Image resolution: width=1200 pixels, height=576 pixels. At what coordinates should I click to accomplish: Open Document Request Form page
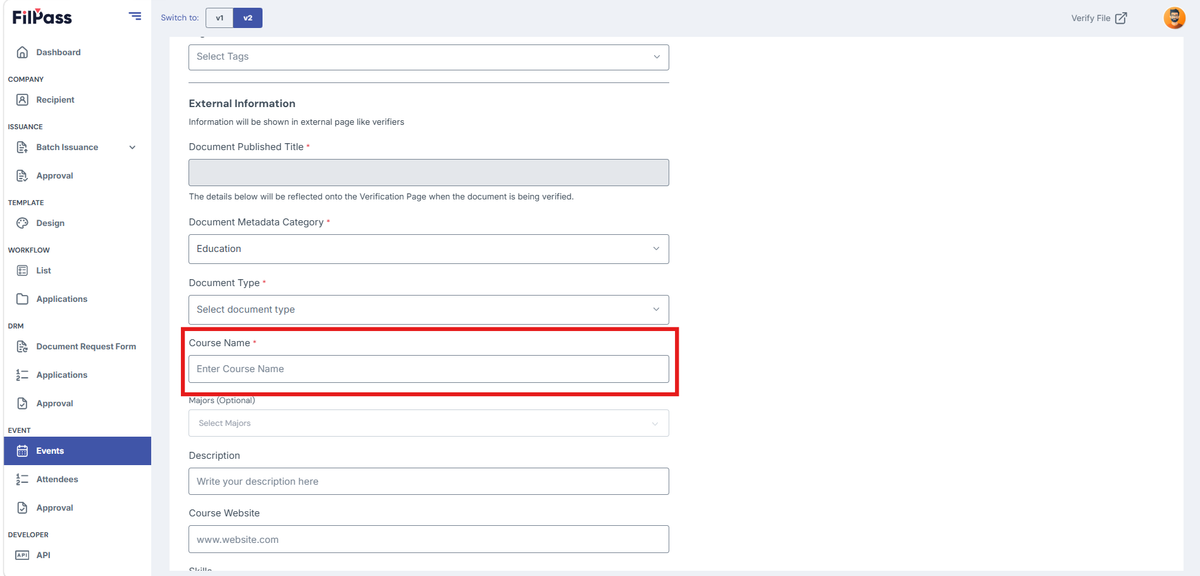(86, 347)
